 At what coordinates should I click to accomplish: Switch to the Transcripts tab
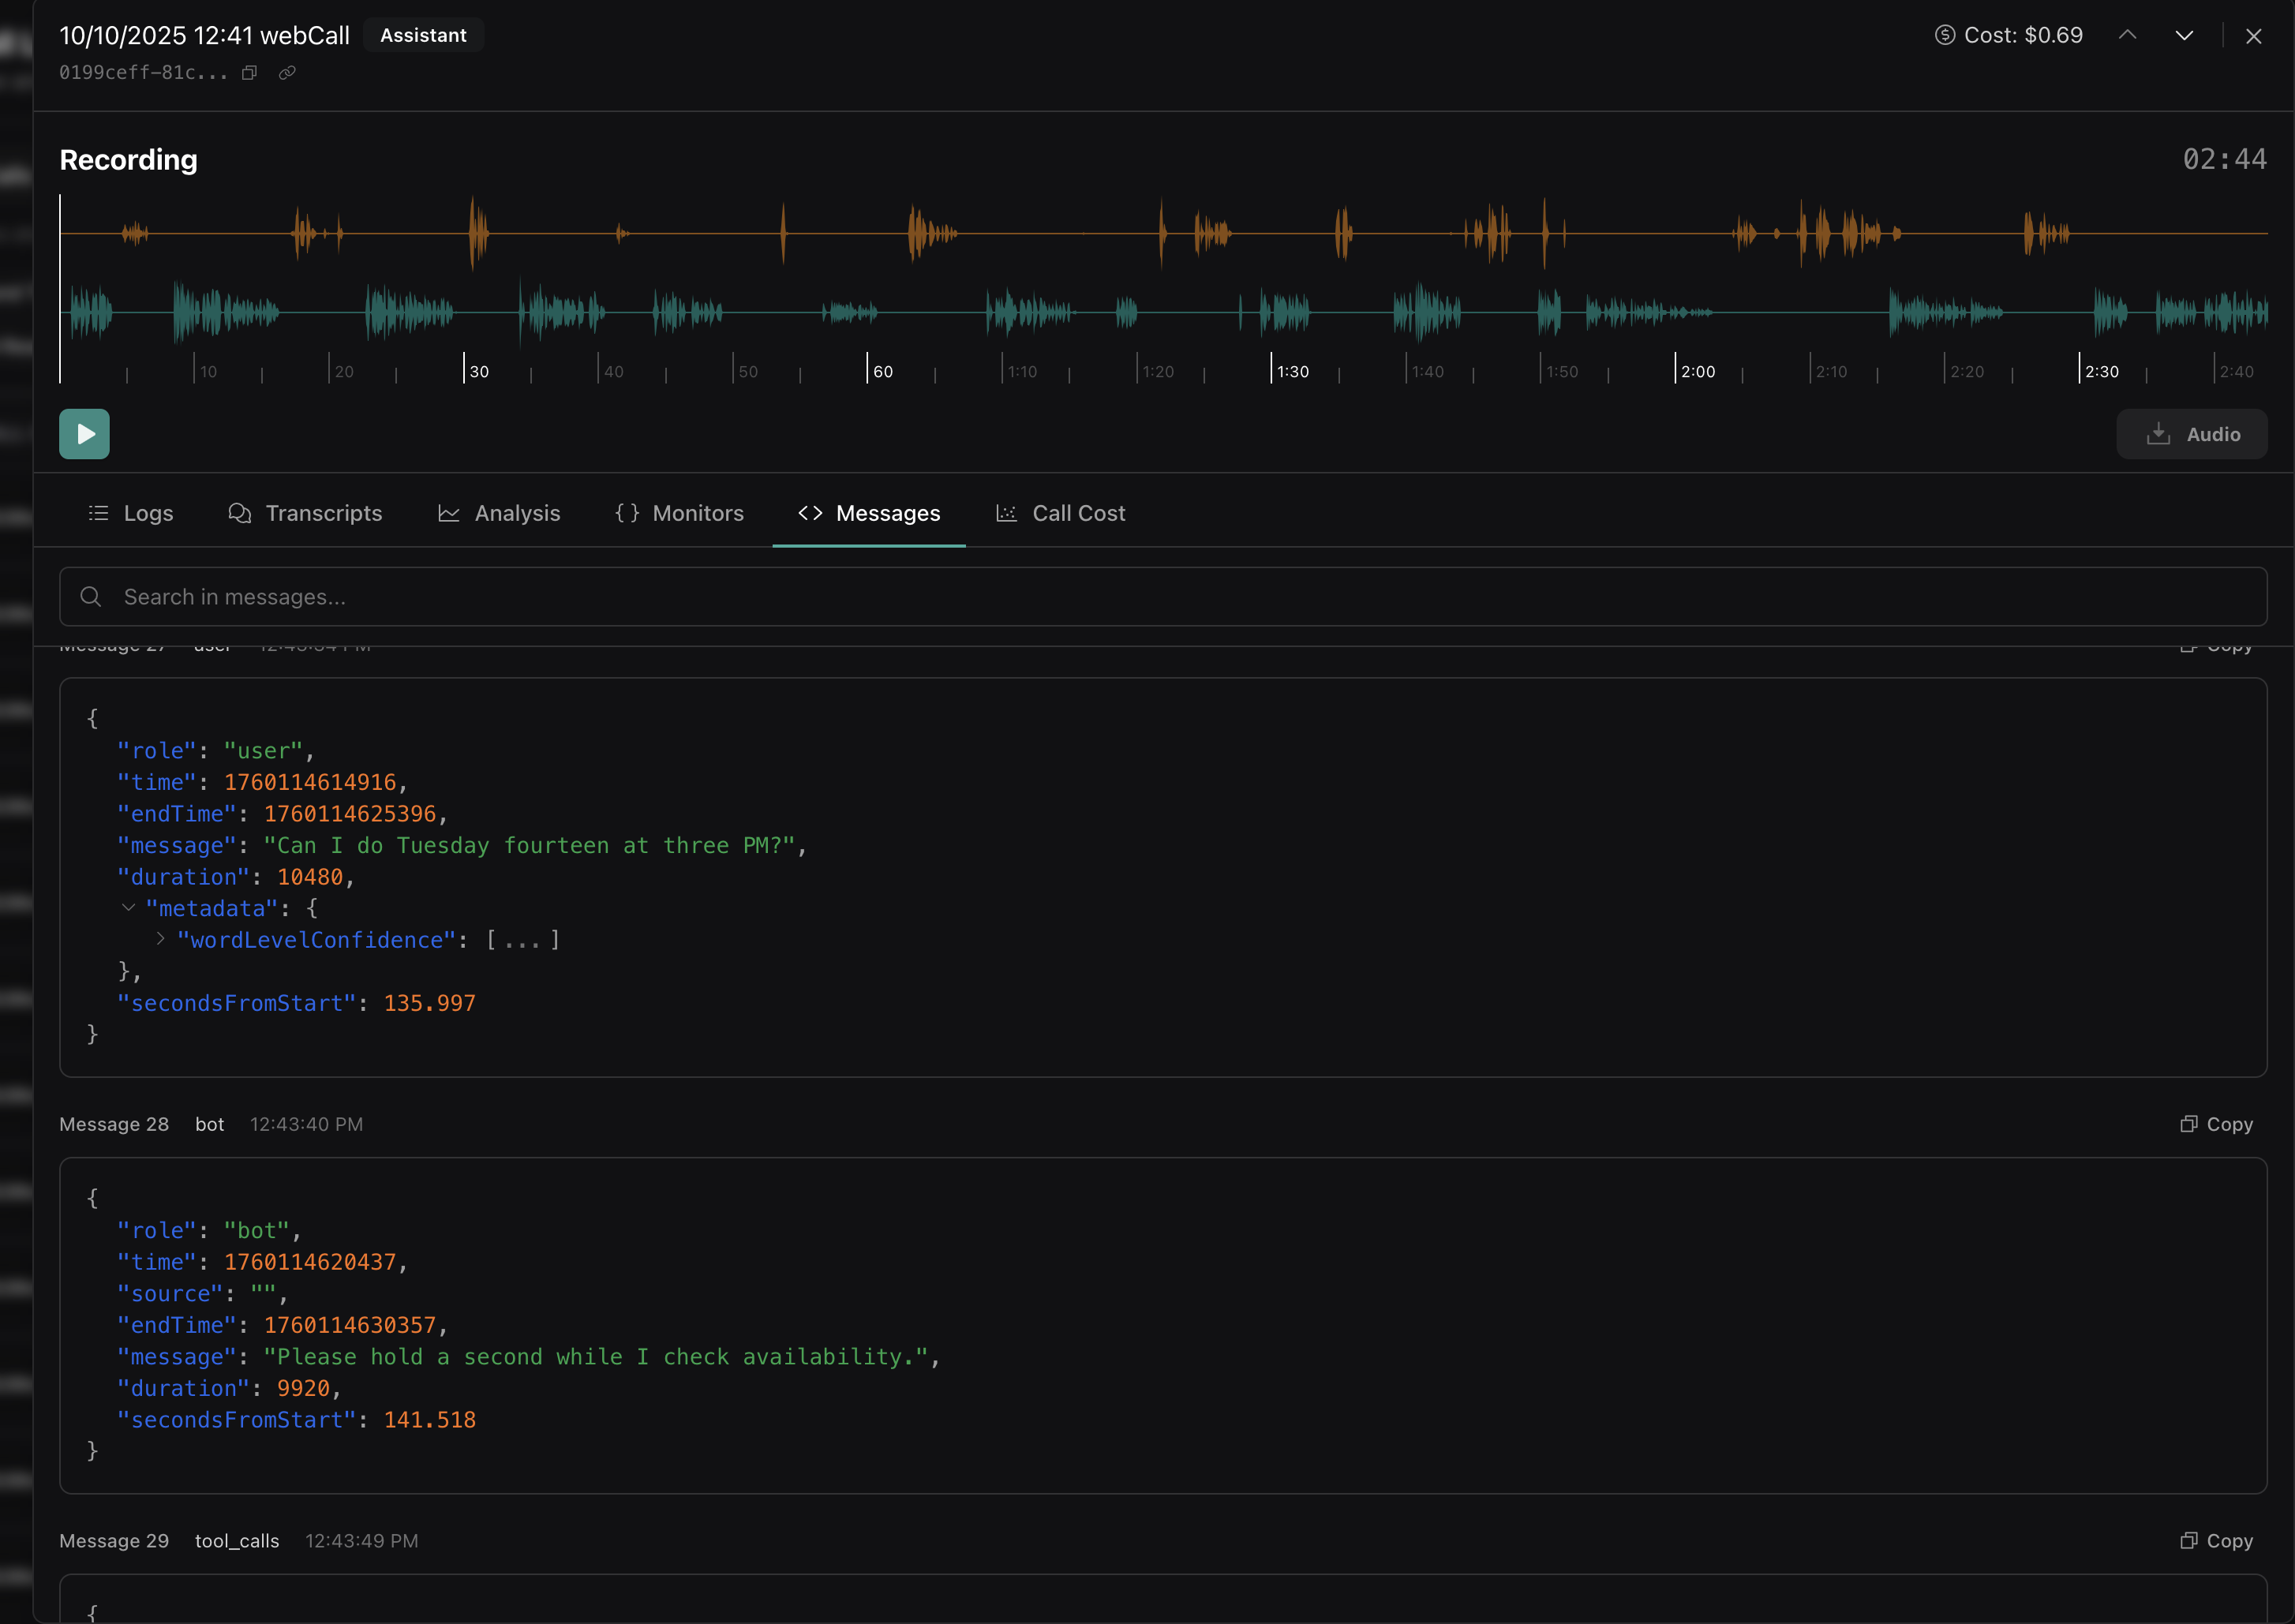tap(305, 513)
